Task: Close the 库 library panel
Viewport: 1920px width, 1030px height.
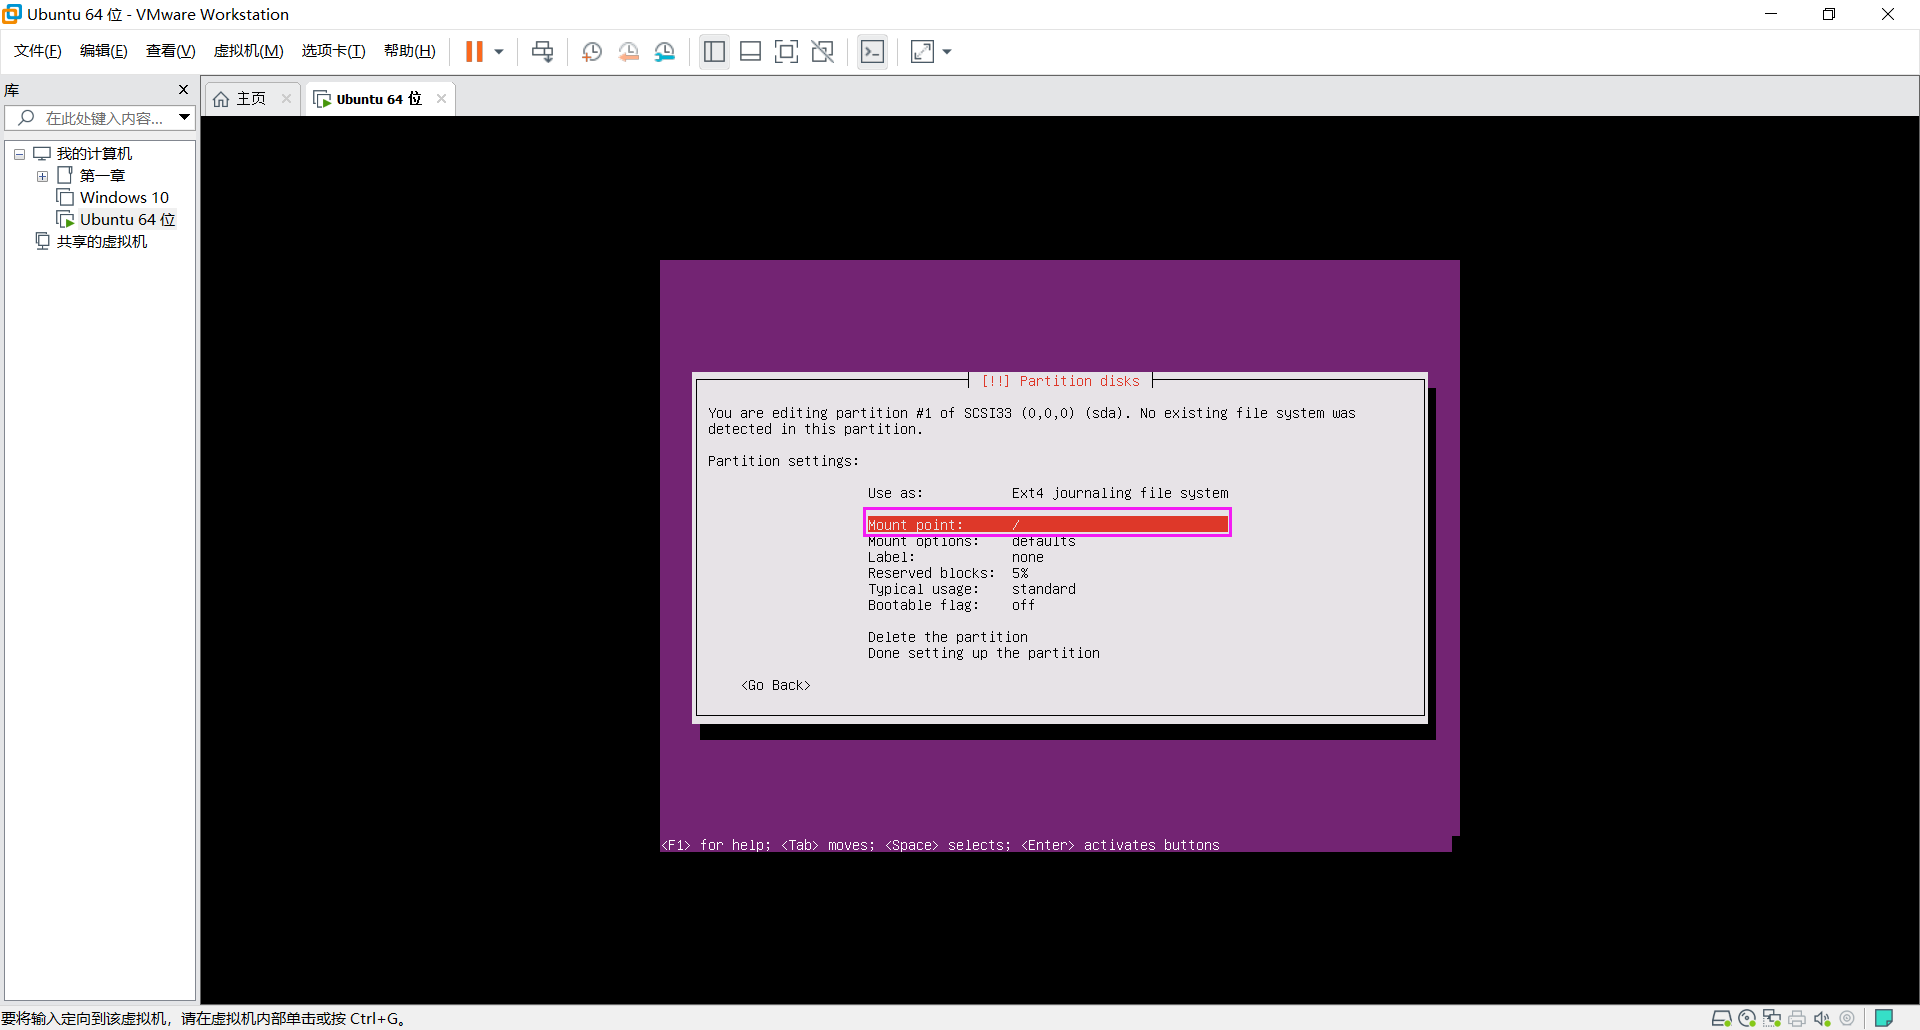Action: [183, 90]
